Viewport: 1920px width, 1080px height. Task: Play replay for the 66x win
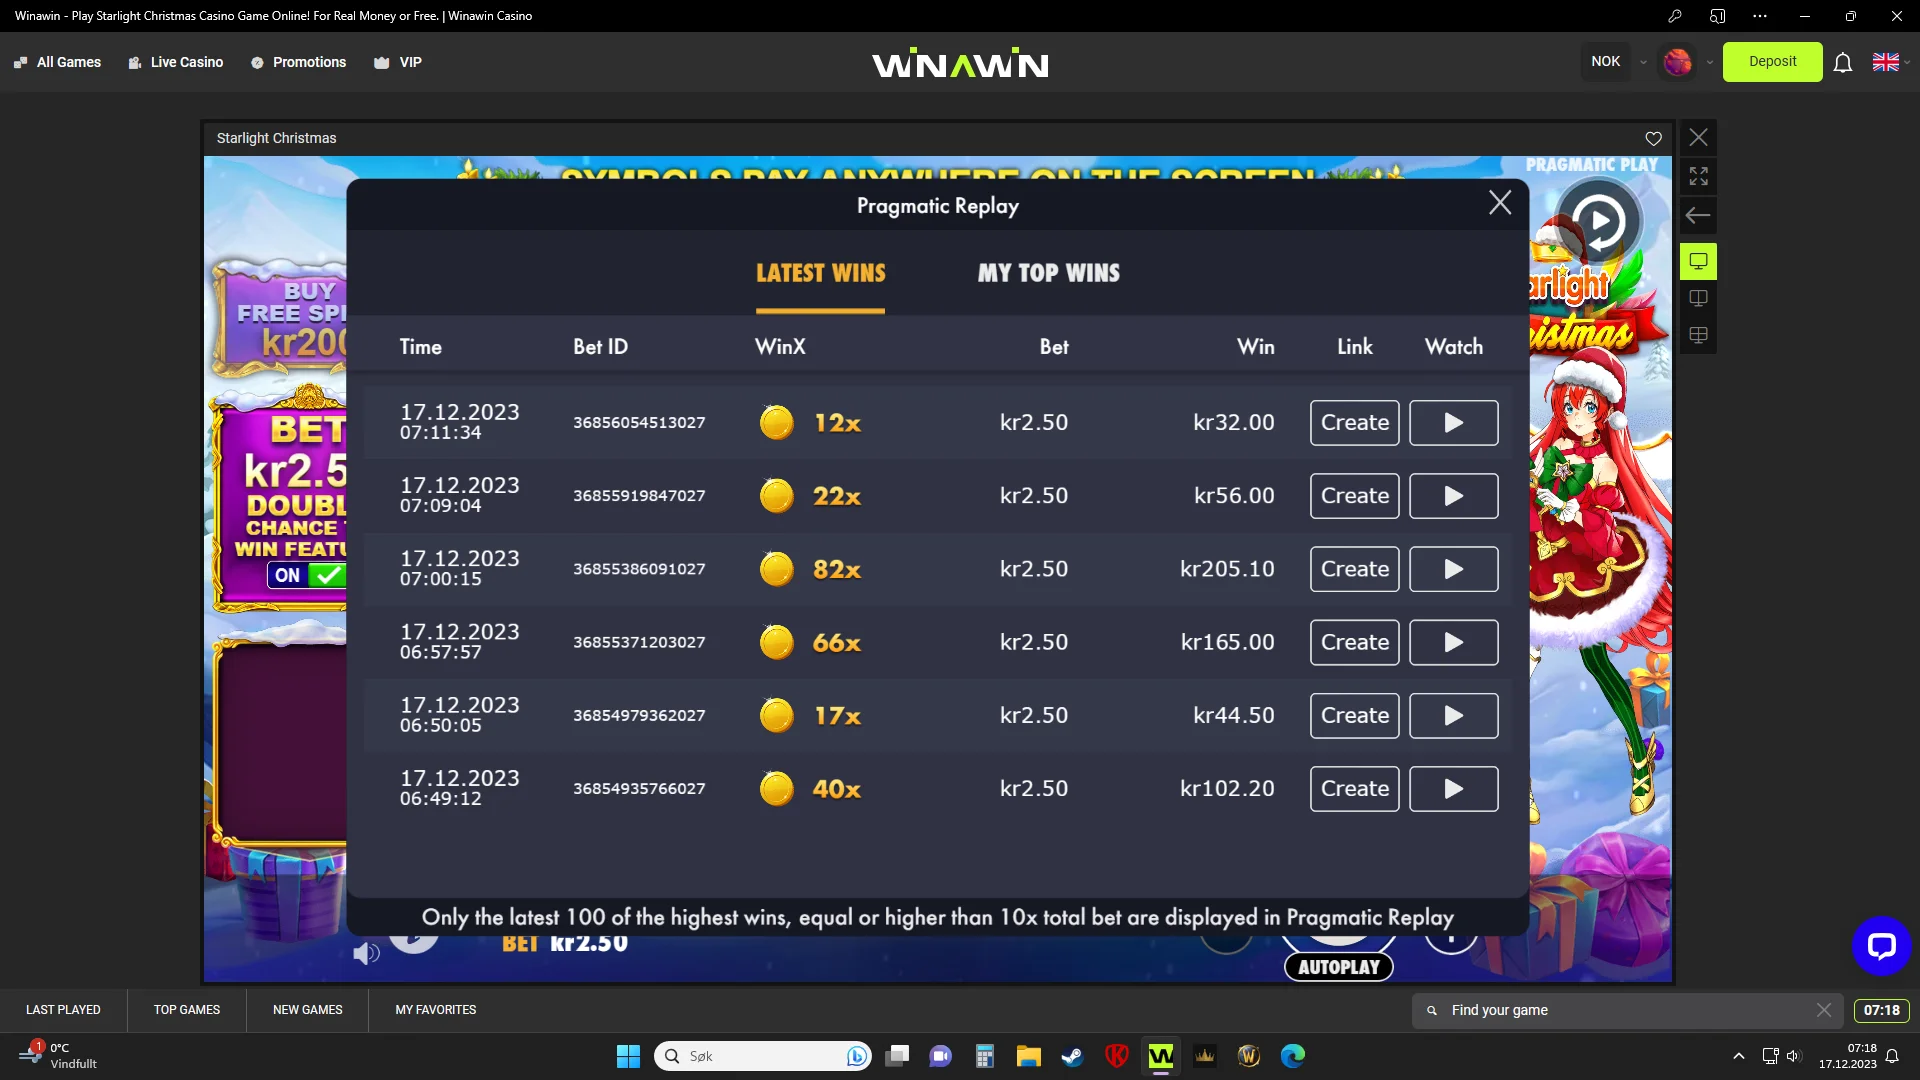(1454, 642)
